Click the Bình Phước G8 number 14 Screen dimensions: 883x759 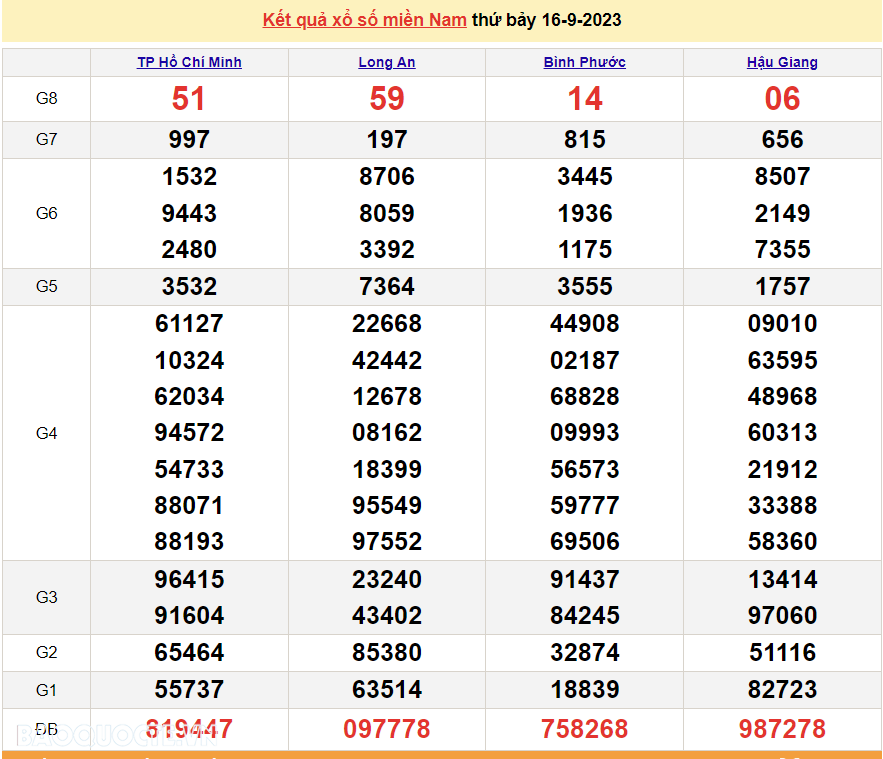click(x=585, y=98)
